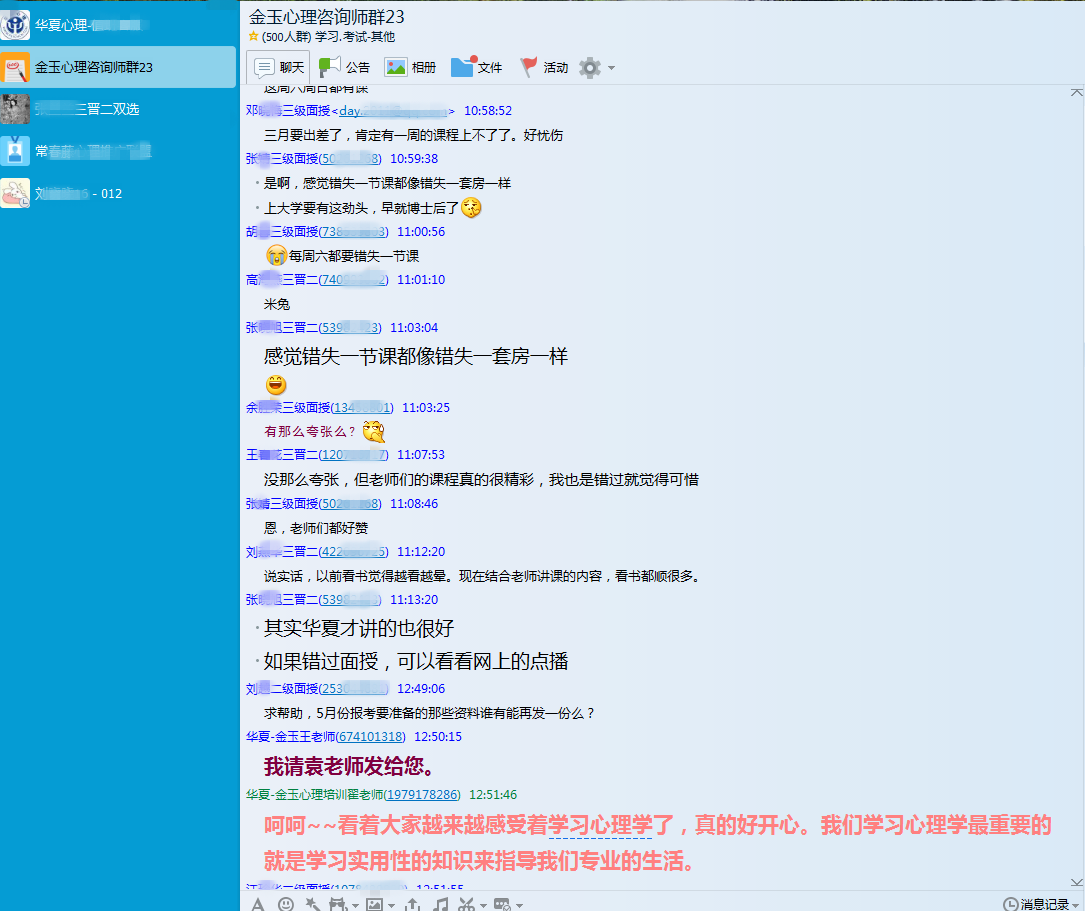Open the emoji smiley picker
This screenshot has width=1085, height=911.
point(286,904)
